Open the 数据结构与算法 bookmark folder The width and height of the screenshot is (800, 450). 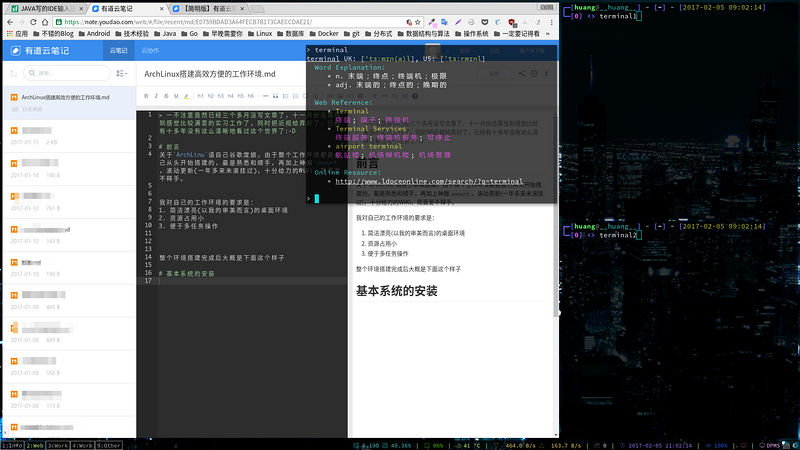coord(423,34)
